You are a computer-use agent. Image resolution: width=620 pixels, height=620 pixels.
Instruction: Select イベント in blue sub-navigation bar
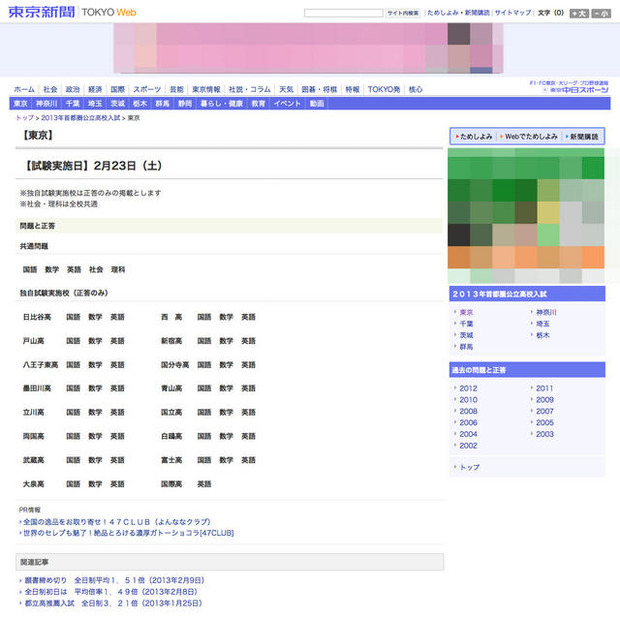287,104
